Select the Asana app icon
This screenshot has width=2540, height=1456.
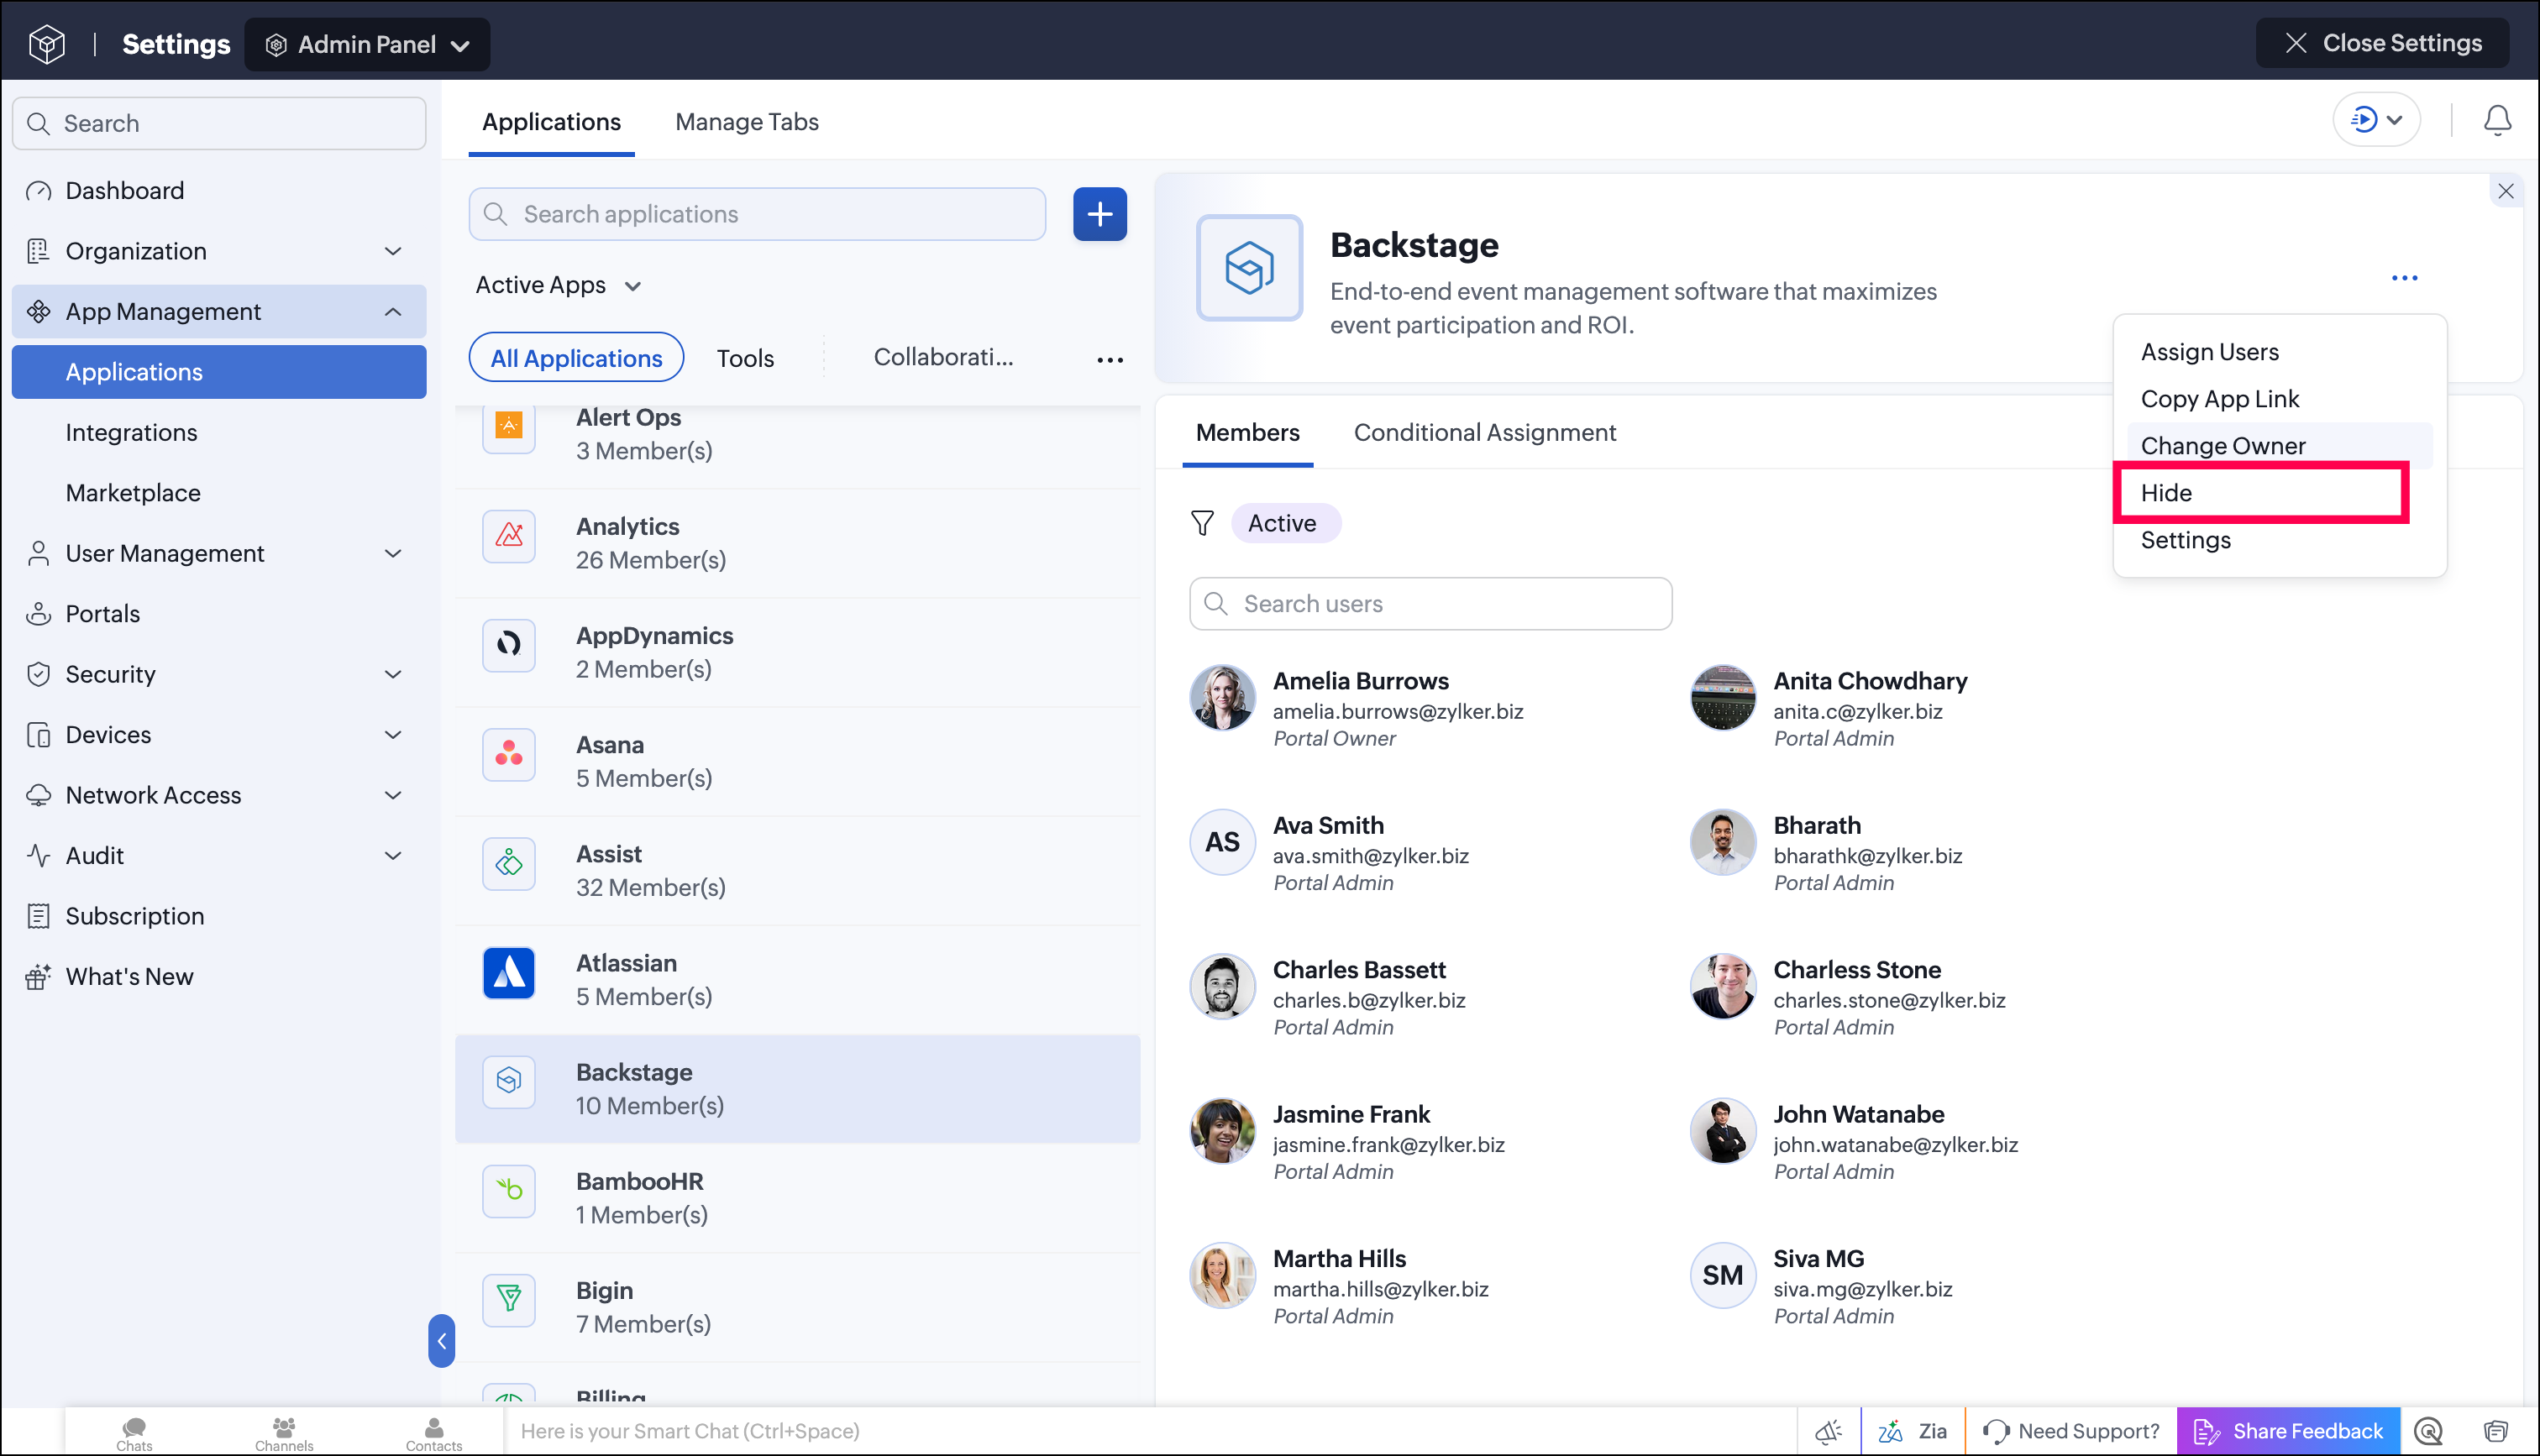click(x=509, y=754)
